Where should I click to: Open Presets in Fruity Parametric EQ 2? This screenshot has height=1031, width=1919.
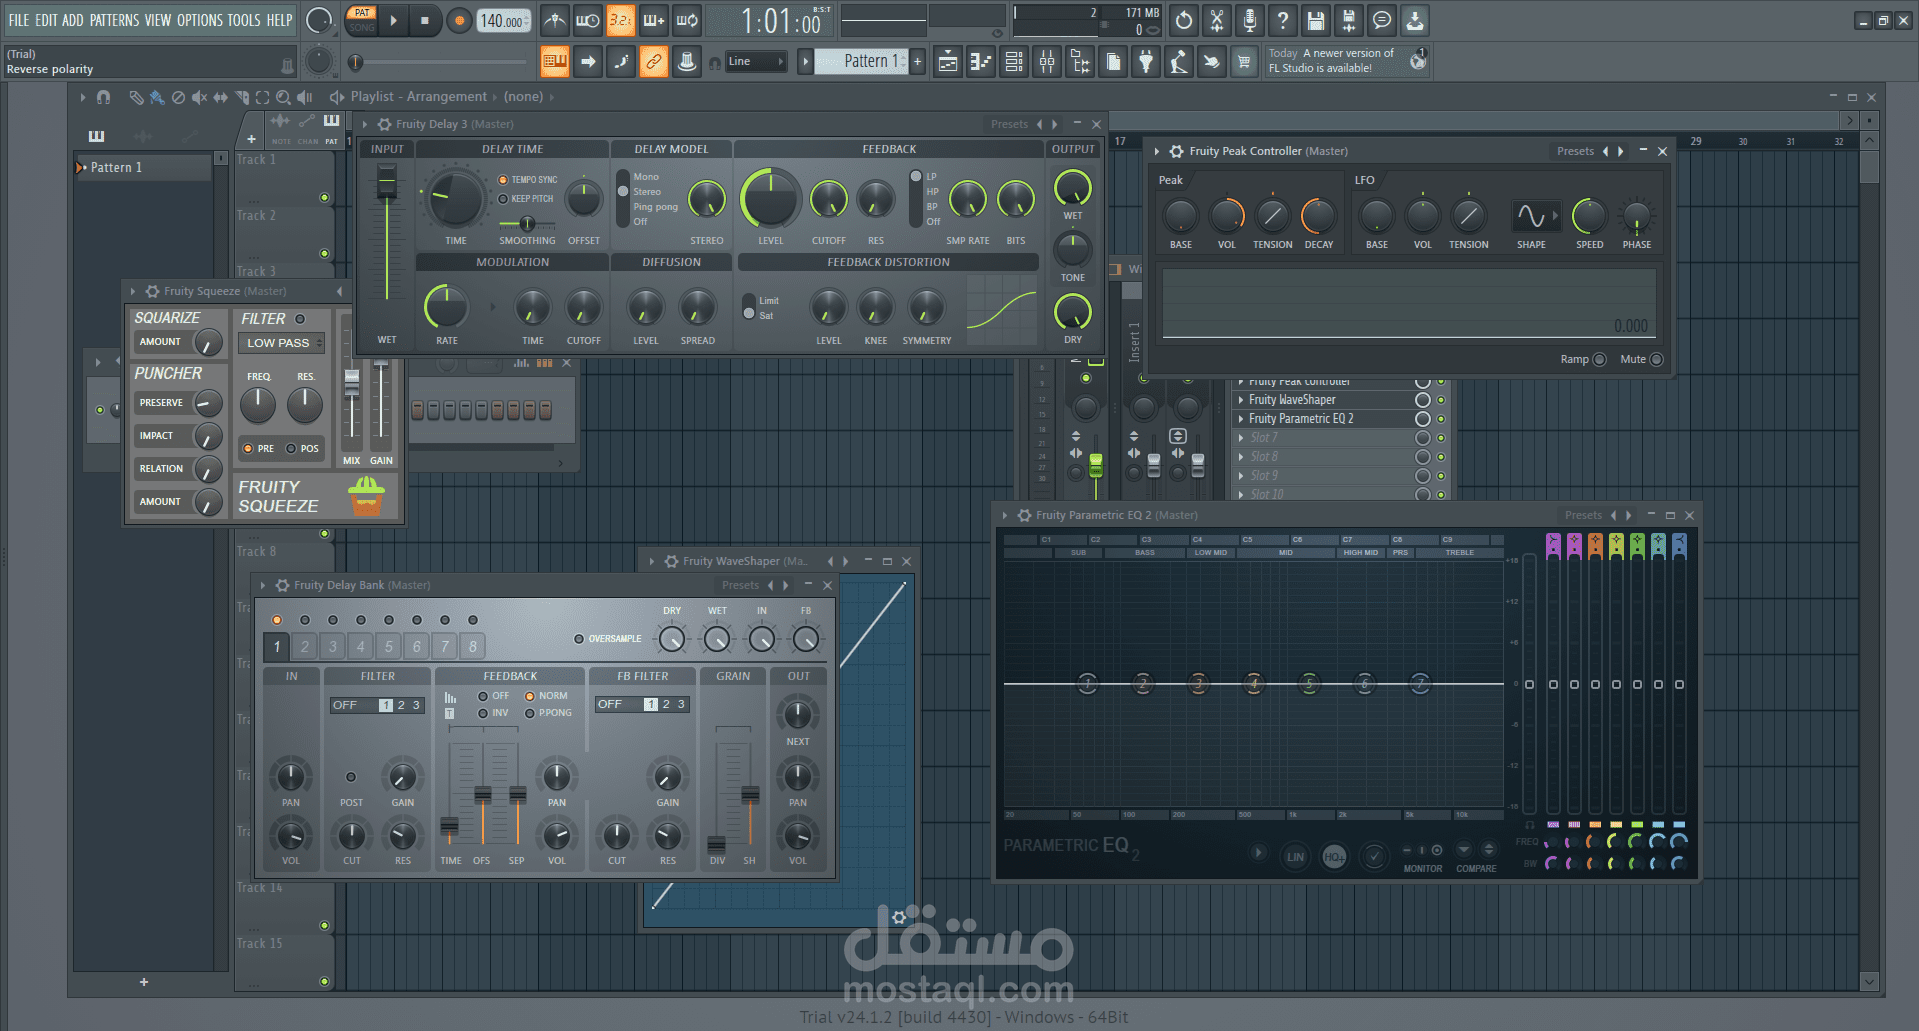pyautogui.click(x=1583, y=516)
